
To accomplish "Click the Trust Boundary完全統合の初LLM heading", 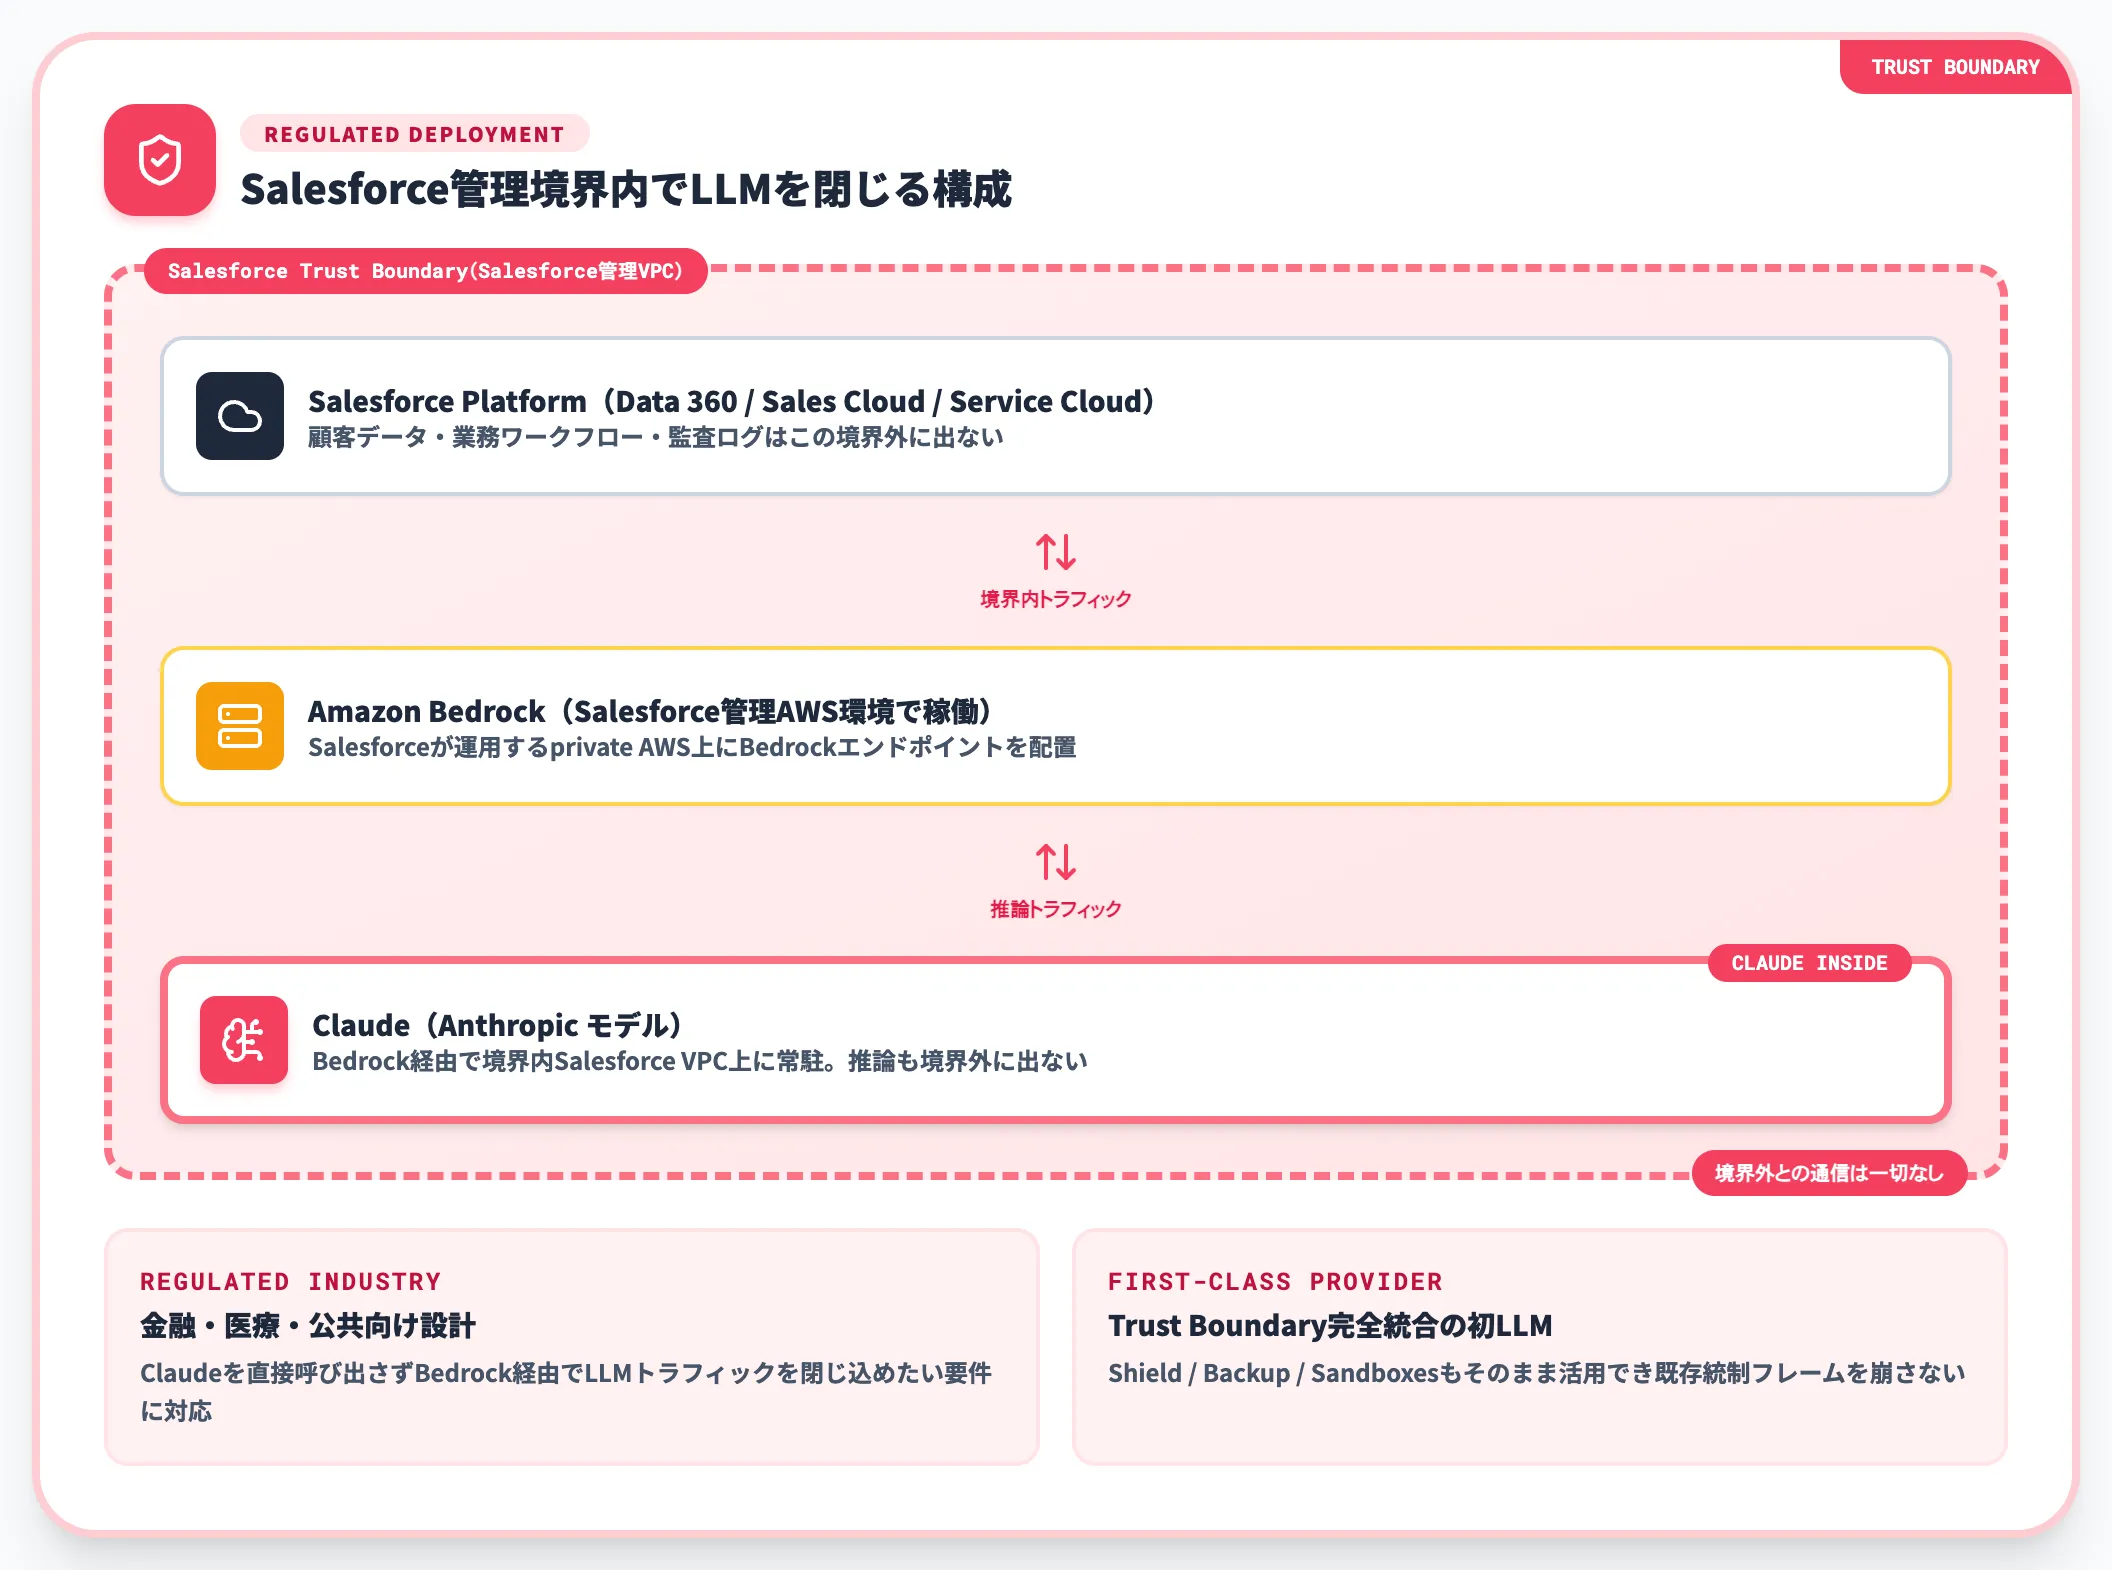I will click(x=1330, y=1326).
